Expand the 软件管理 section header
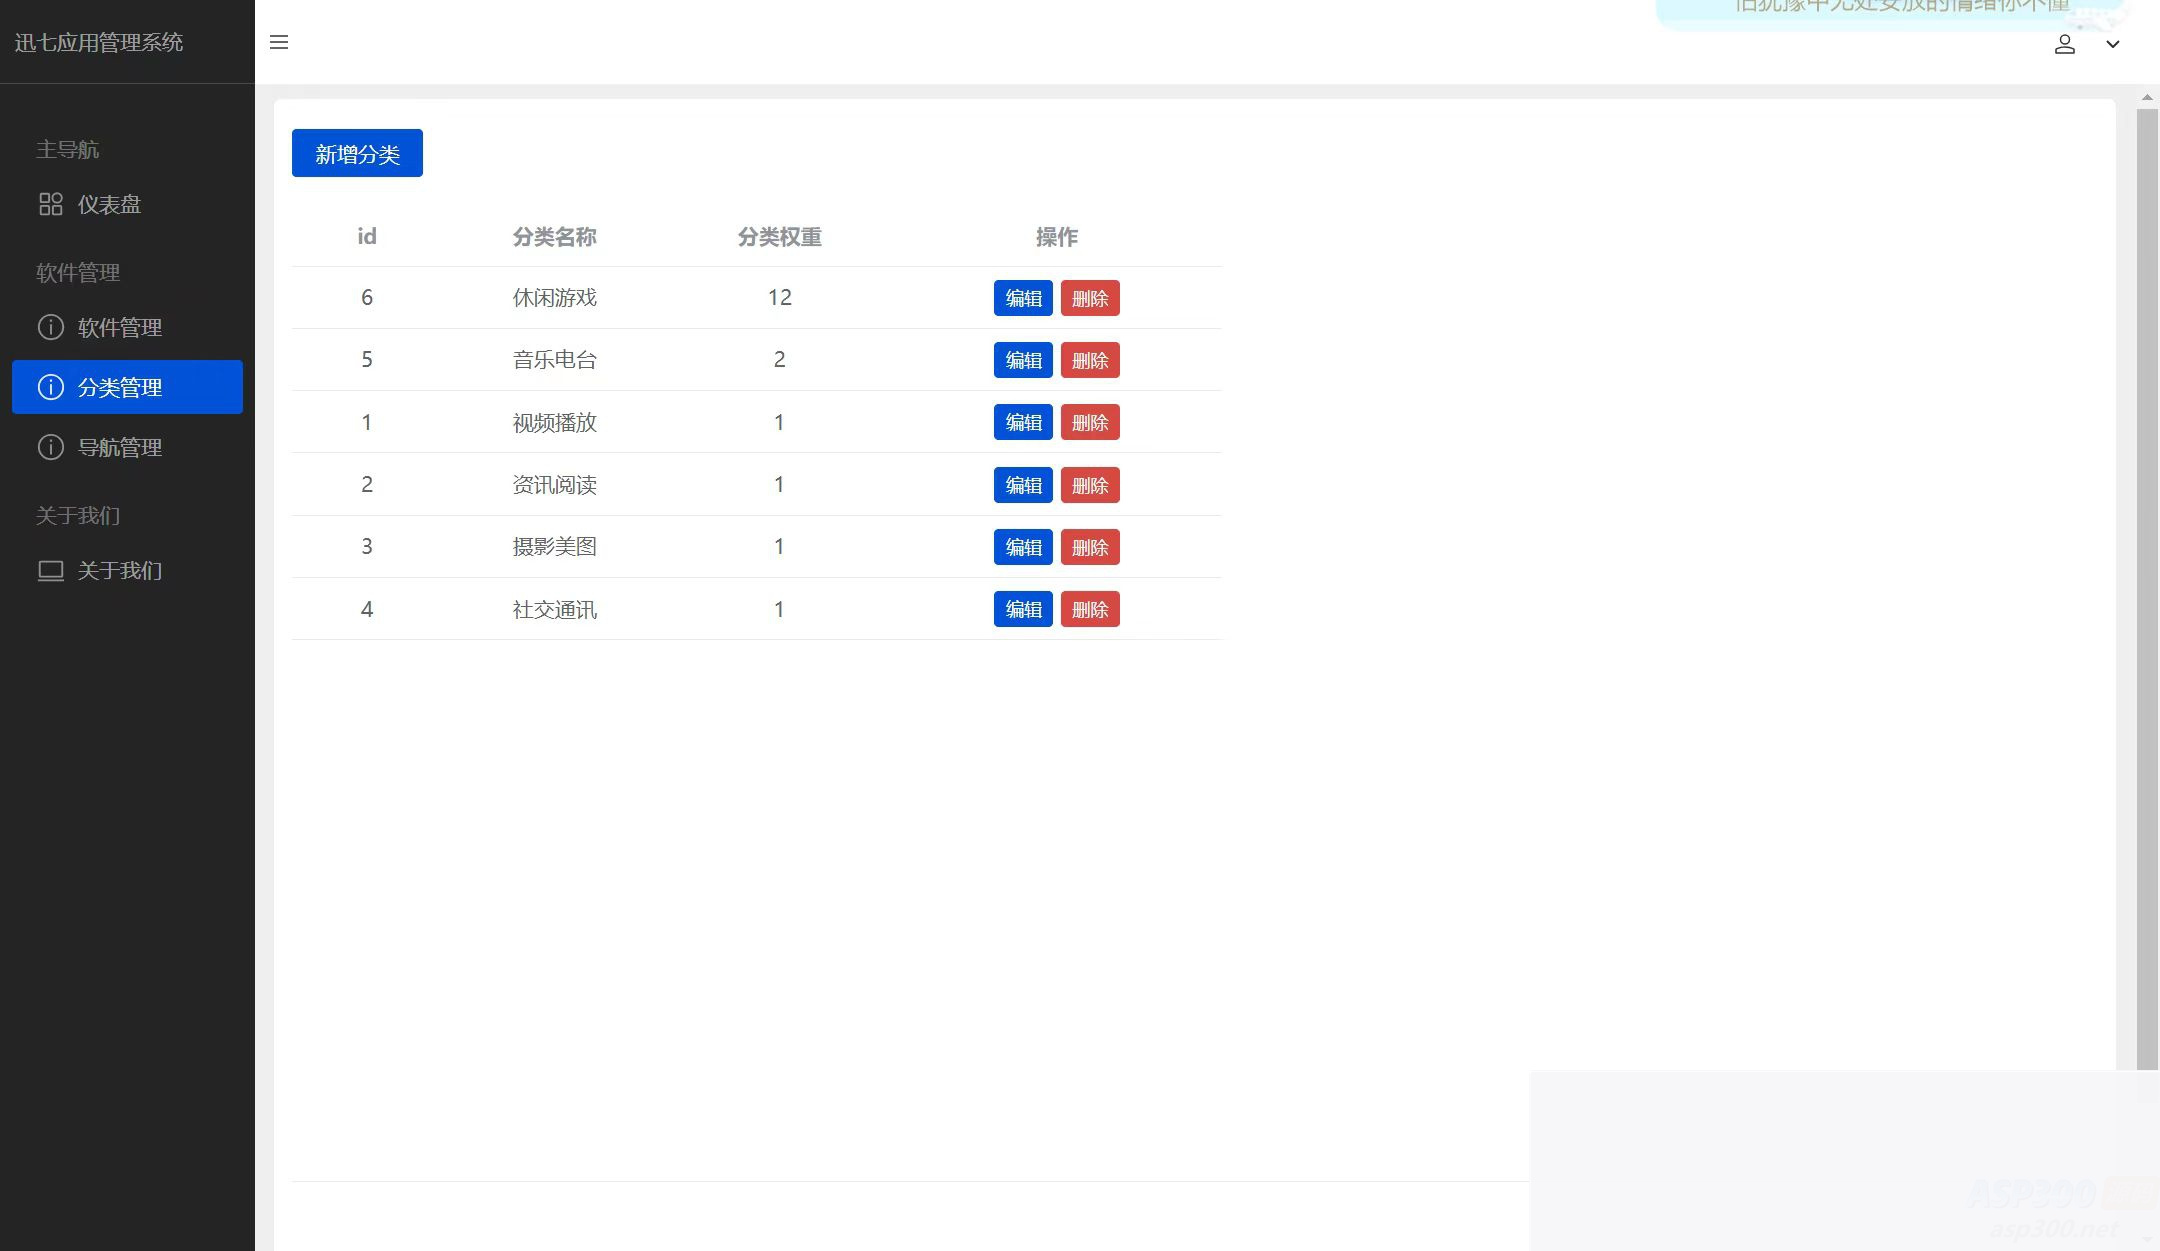This screenshot has height=1251, width=2160. 78,272
